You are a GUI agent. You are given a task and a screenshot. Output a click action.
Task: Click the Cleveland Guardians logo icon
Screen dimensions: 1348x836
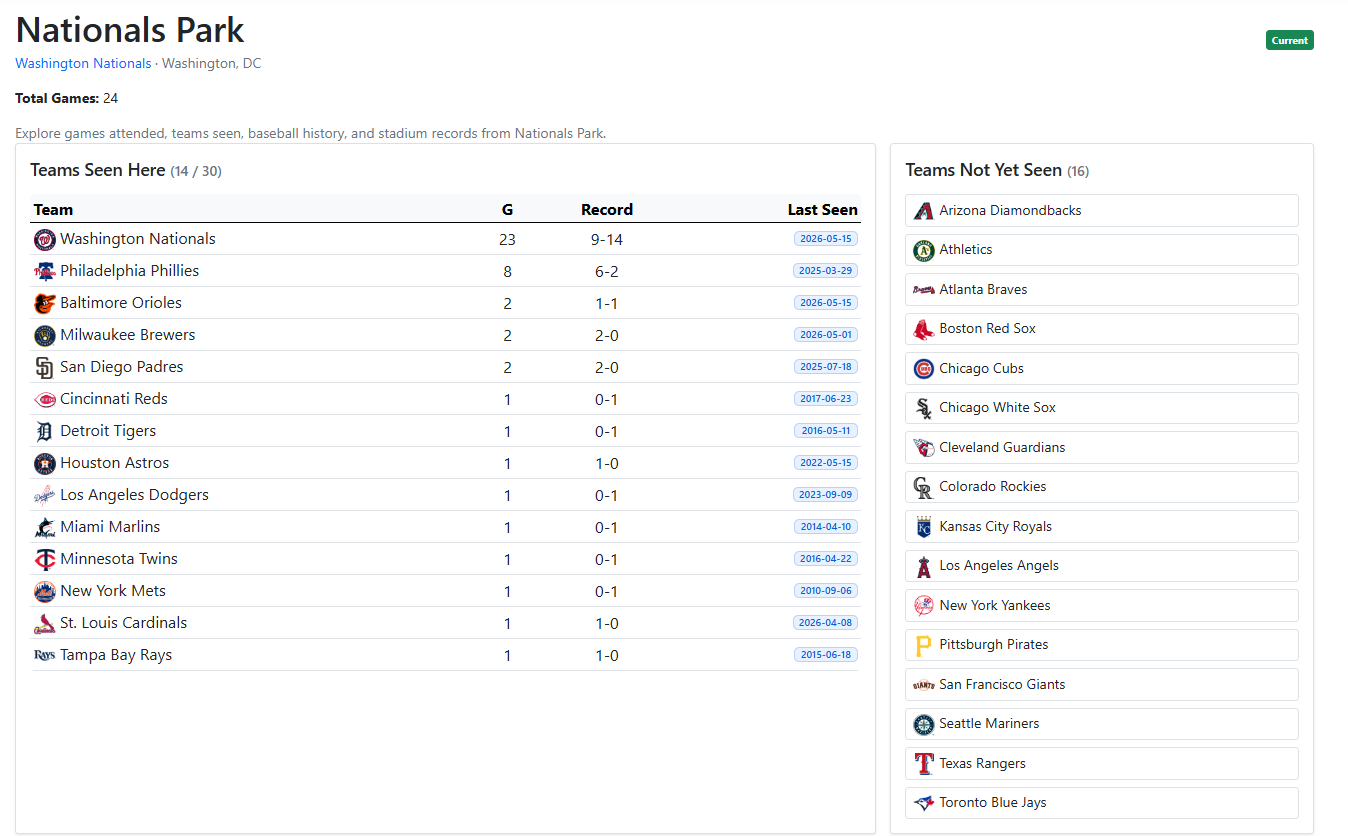924,448
